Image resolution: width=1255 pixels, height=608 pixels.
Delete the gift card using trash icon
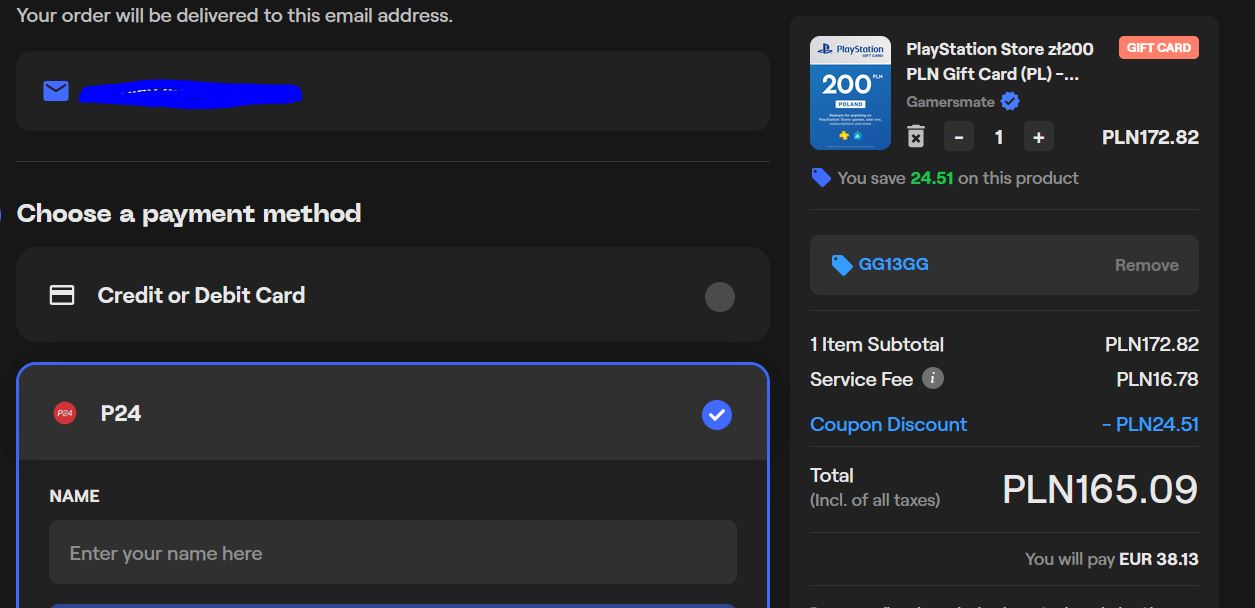pyautogui.click(x=916, y=137)
